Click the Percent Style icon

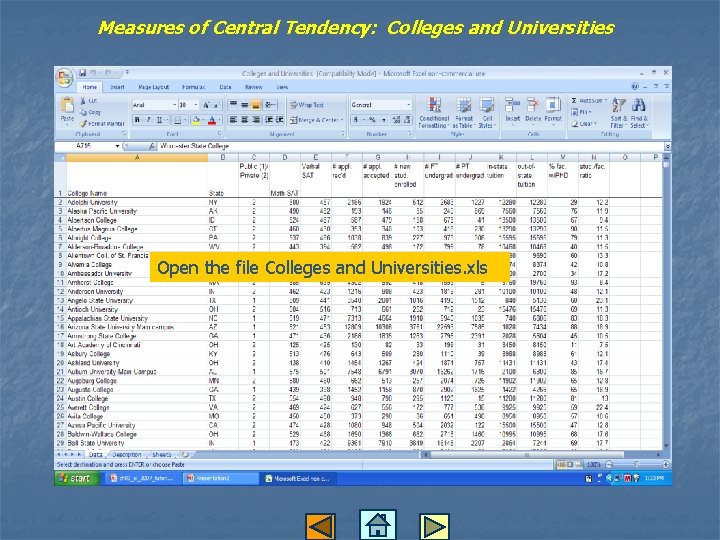pos(372,120)
